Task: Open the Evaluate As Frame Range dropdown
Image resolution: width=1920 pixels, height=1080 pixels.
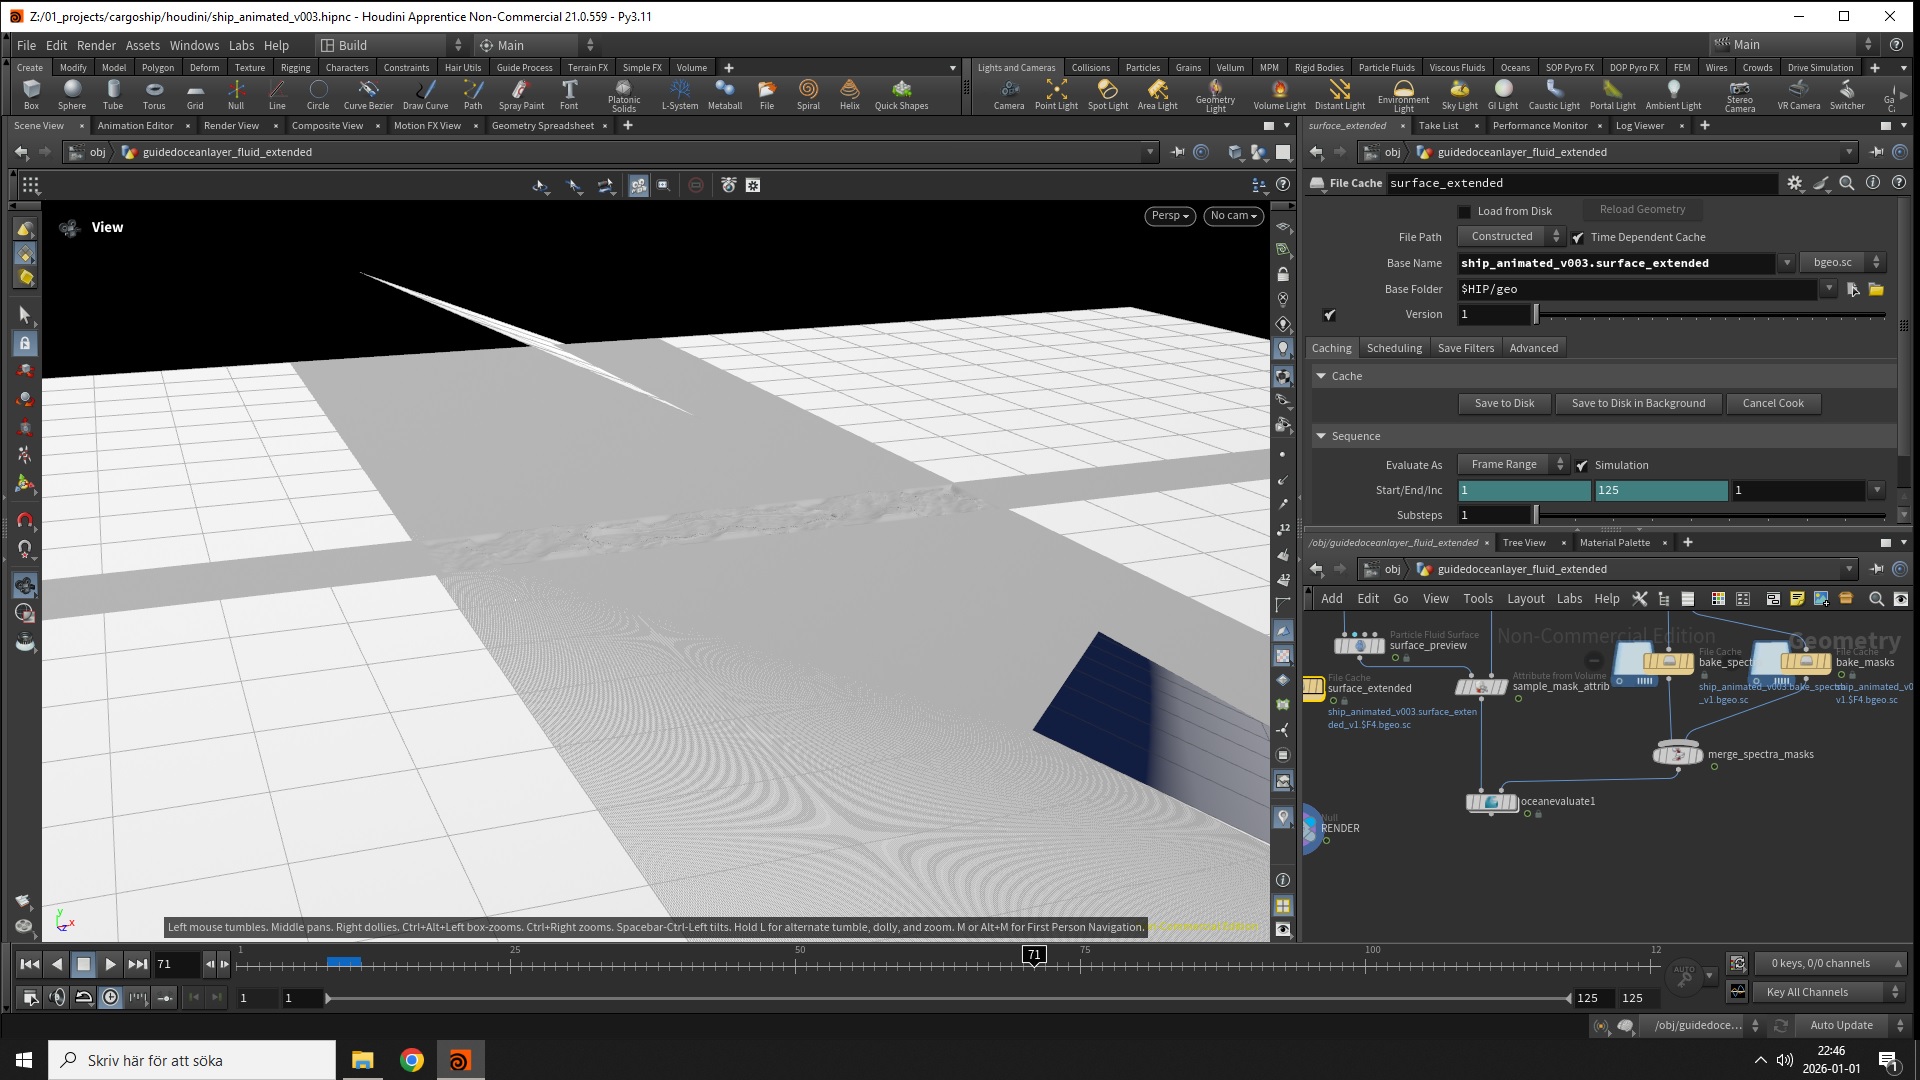Action: 1512,464
